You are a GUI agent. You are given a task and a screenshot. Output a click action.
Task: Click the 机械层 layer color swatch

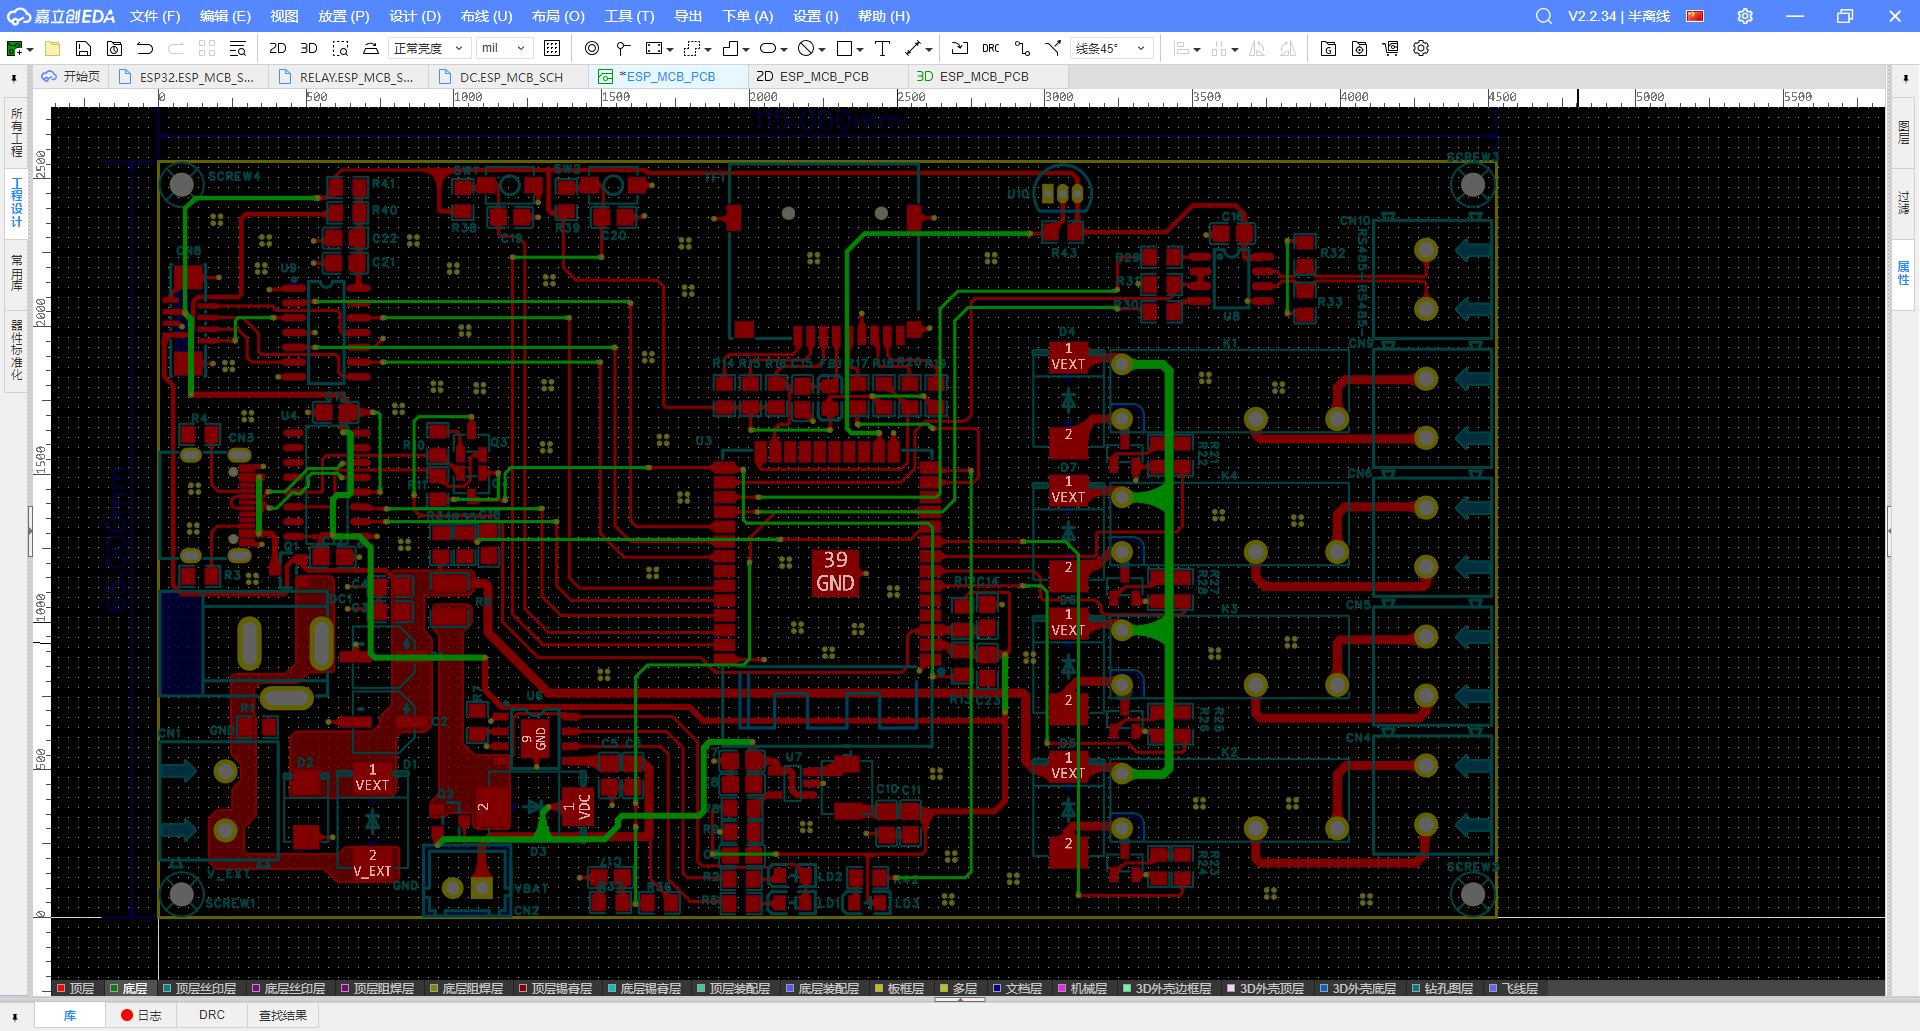coord(1061,988)
